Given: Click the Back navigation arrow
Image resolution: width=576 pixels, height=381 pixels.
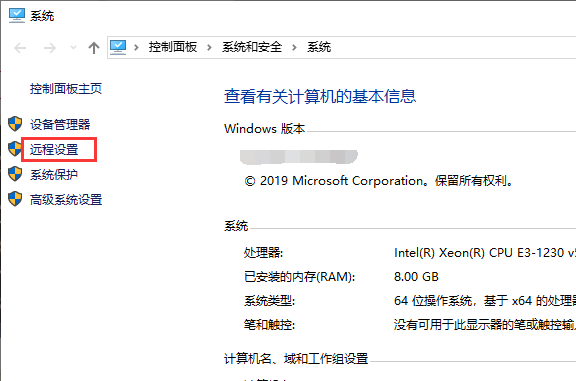Looking at the screenshot, I should [x=20, y=48].
